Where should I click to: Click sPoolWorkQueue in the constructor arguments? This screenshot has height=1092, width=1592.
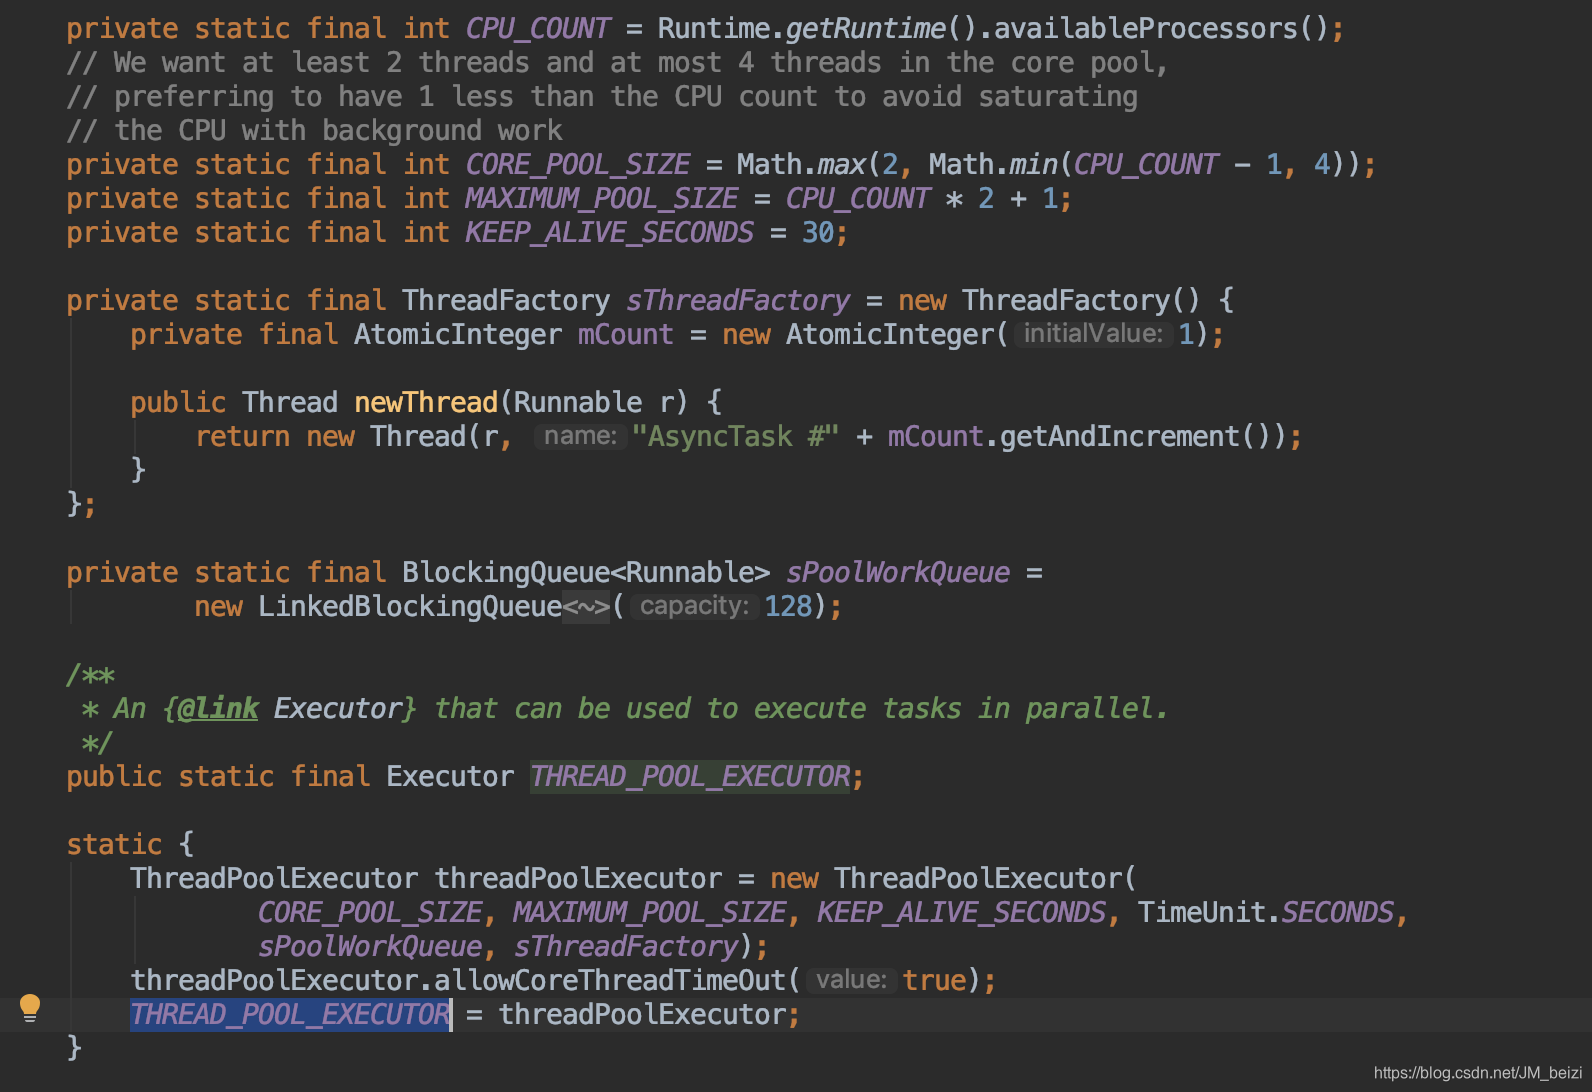tap(370, 947)
